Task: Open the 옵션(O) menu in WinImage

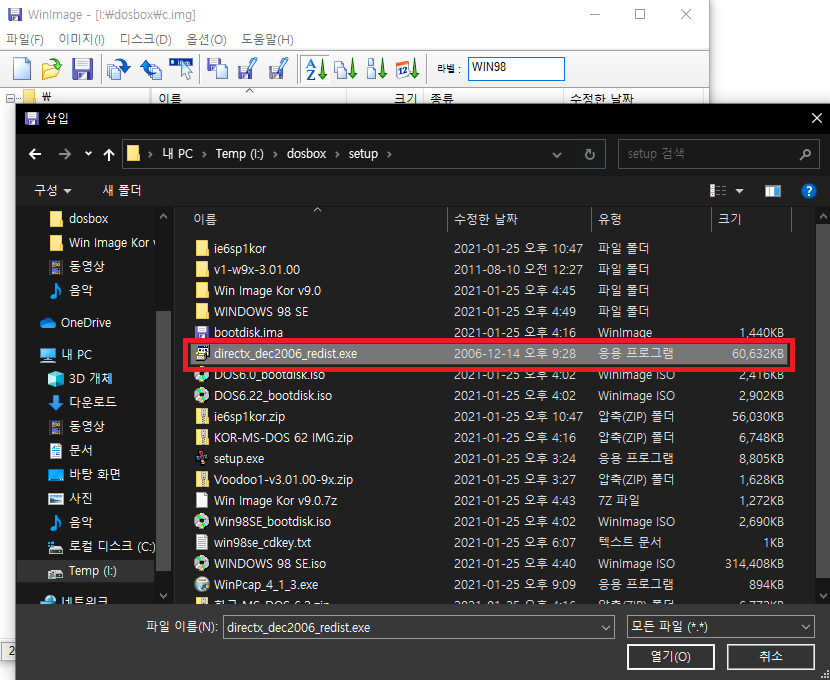Action: point(206,40)
